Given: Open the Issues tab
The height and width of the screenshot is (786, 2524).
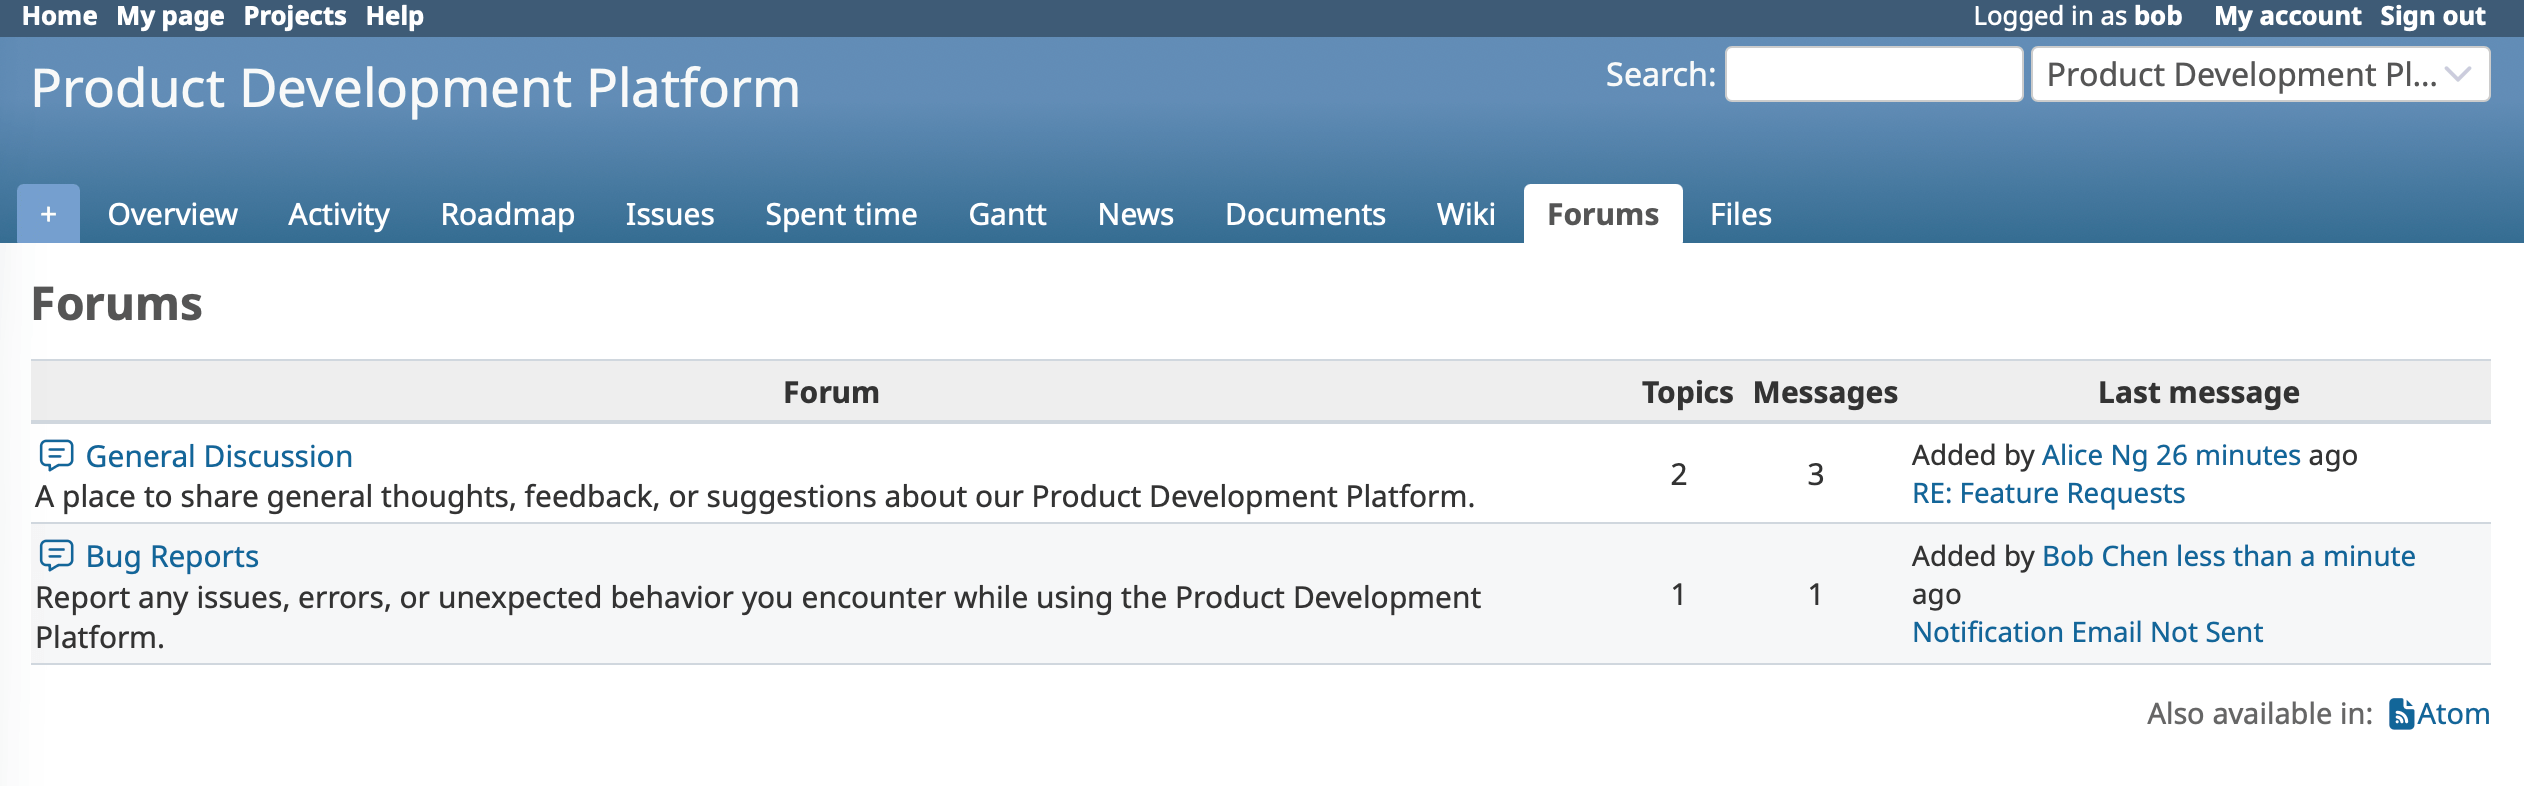Looking at the screenshot, I should (669, 214).
